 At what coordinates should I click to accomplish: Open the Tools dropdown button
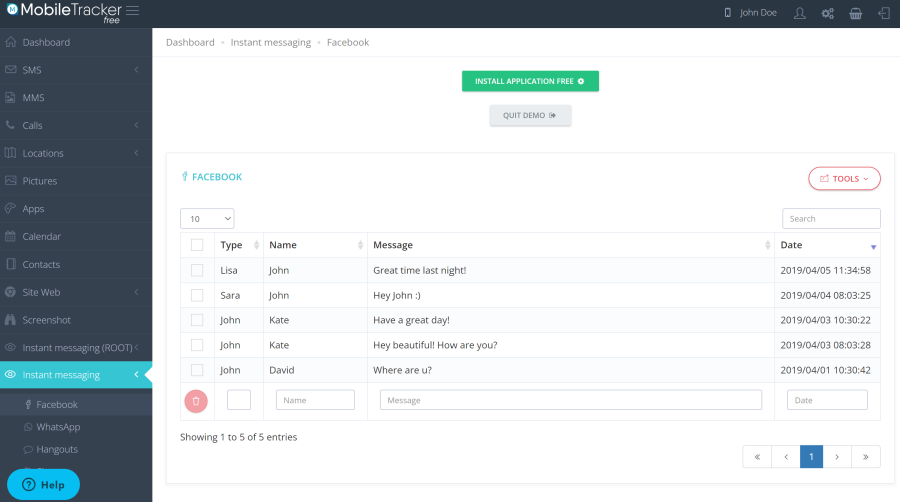[x=844, y=178]
